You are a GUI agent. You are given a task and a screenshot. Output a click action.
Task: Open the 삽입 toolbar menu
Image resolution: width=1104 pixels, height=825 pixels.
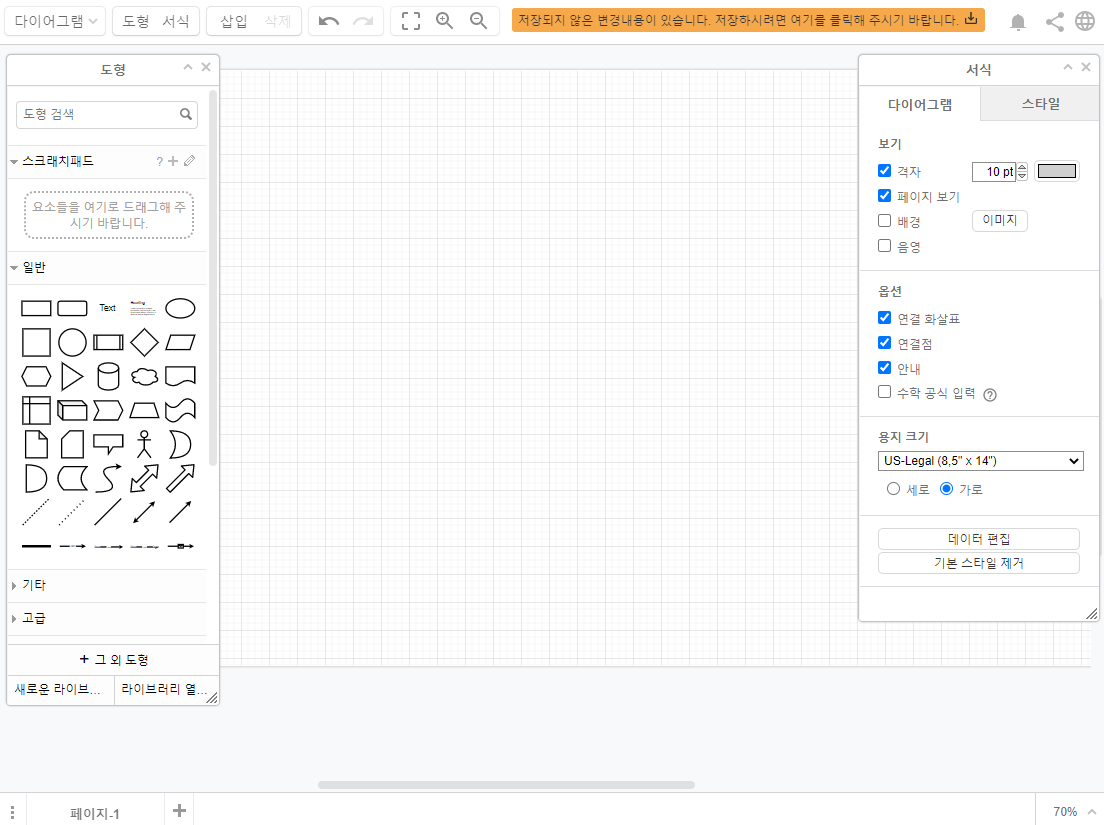click(x=234, y=21)
